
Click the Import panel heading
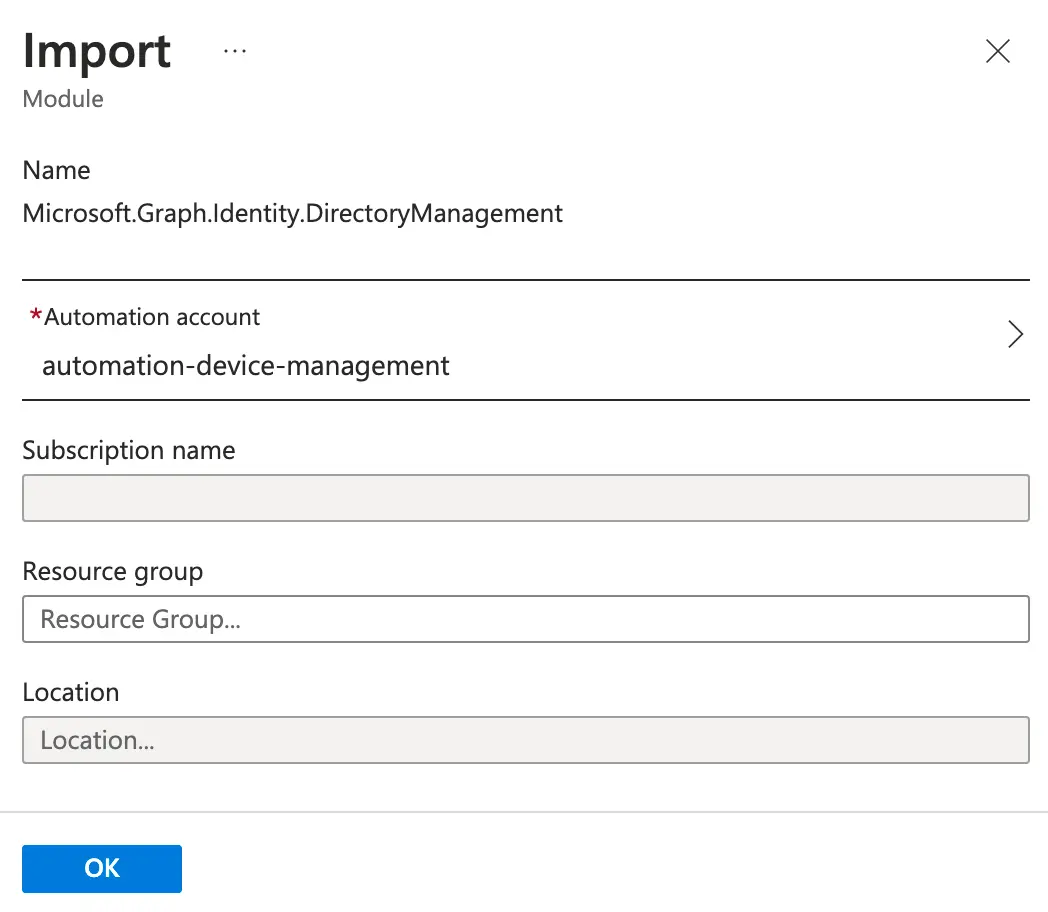(x=97, y=51)
